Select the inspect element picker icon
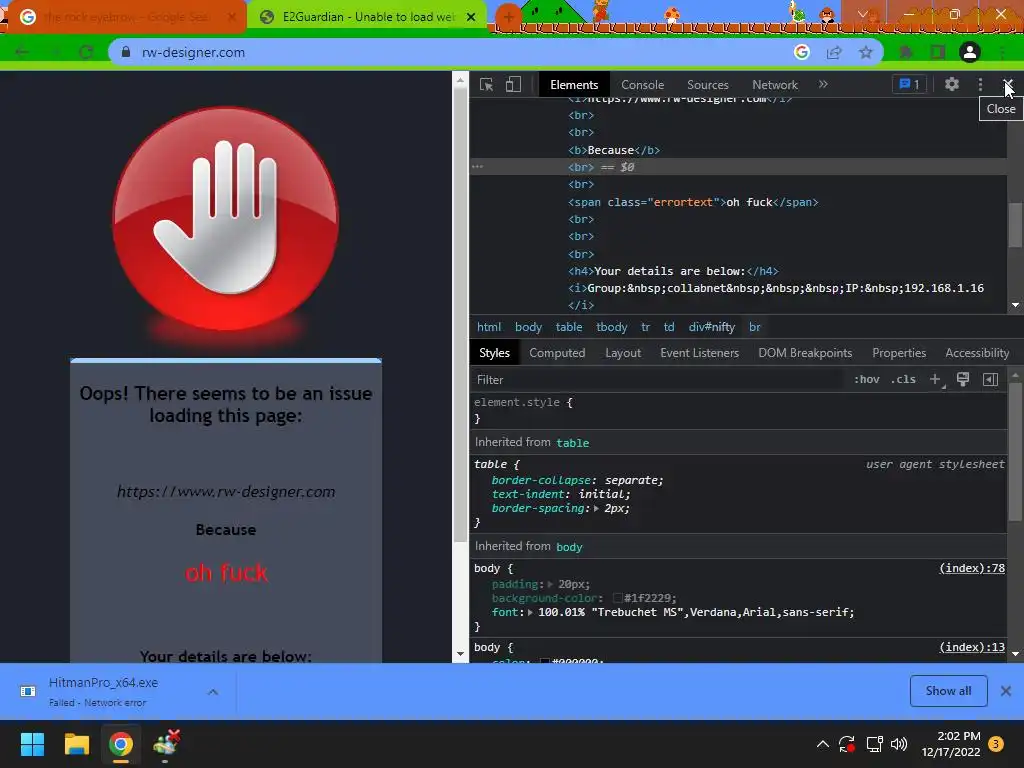 click(x=486, y=85)
